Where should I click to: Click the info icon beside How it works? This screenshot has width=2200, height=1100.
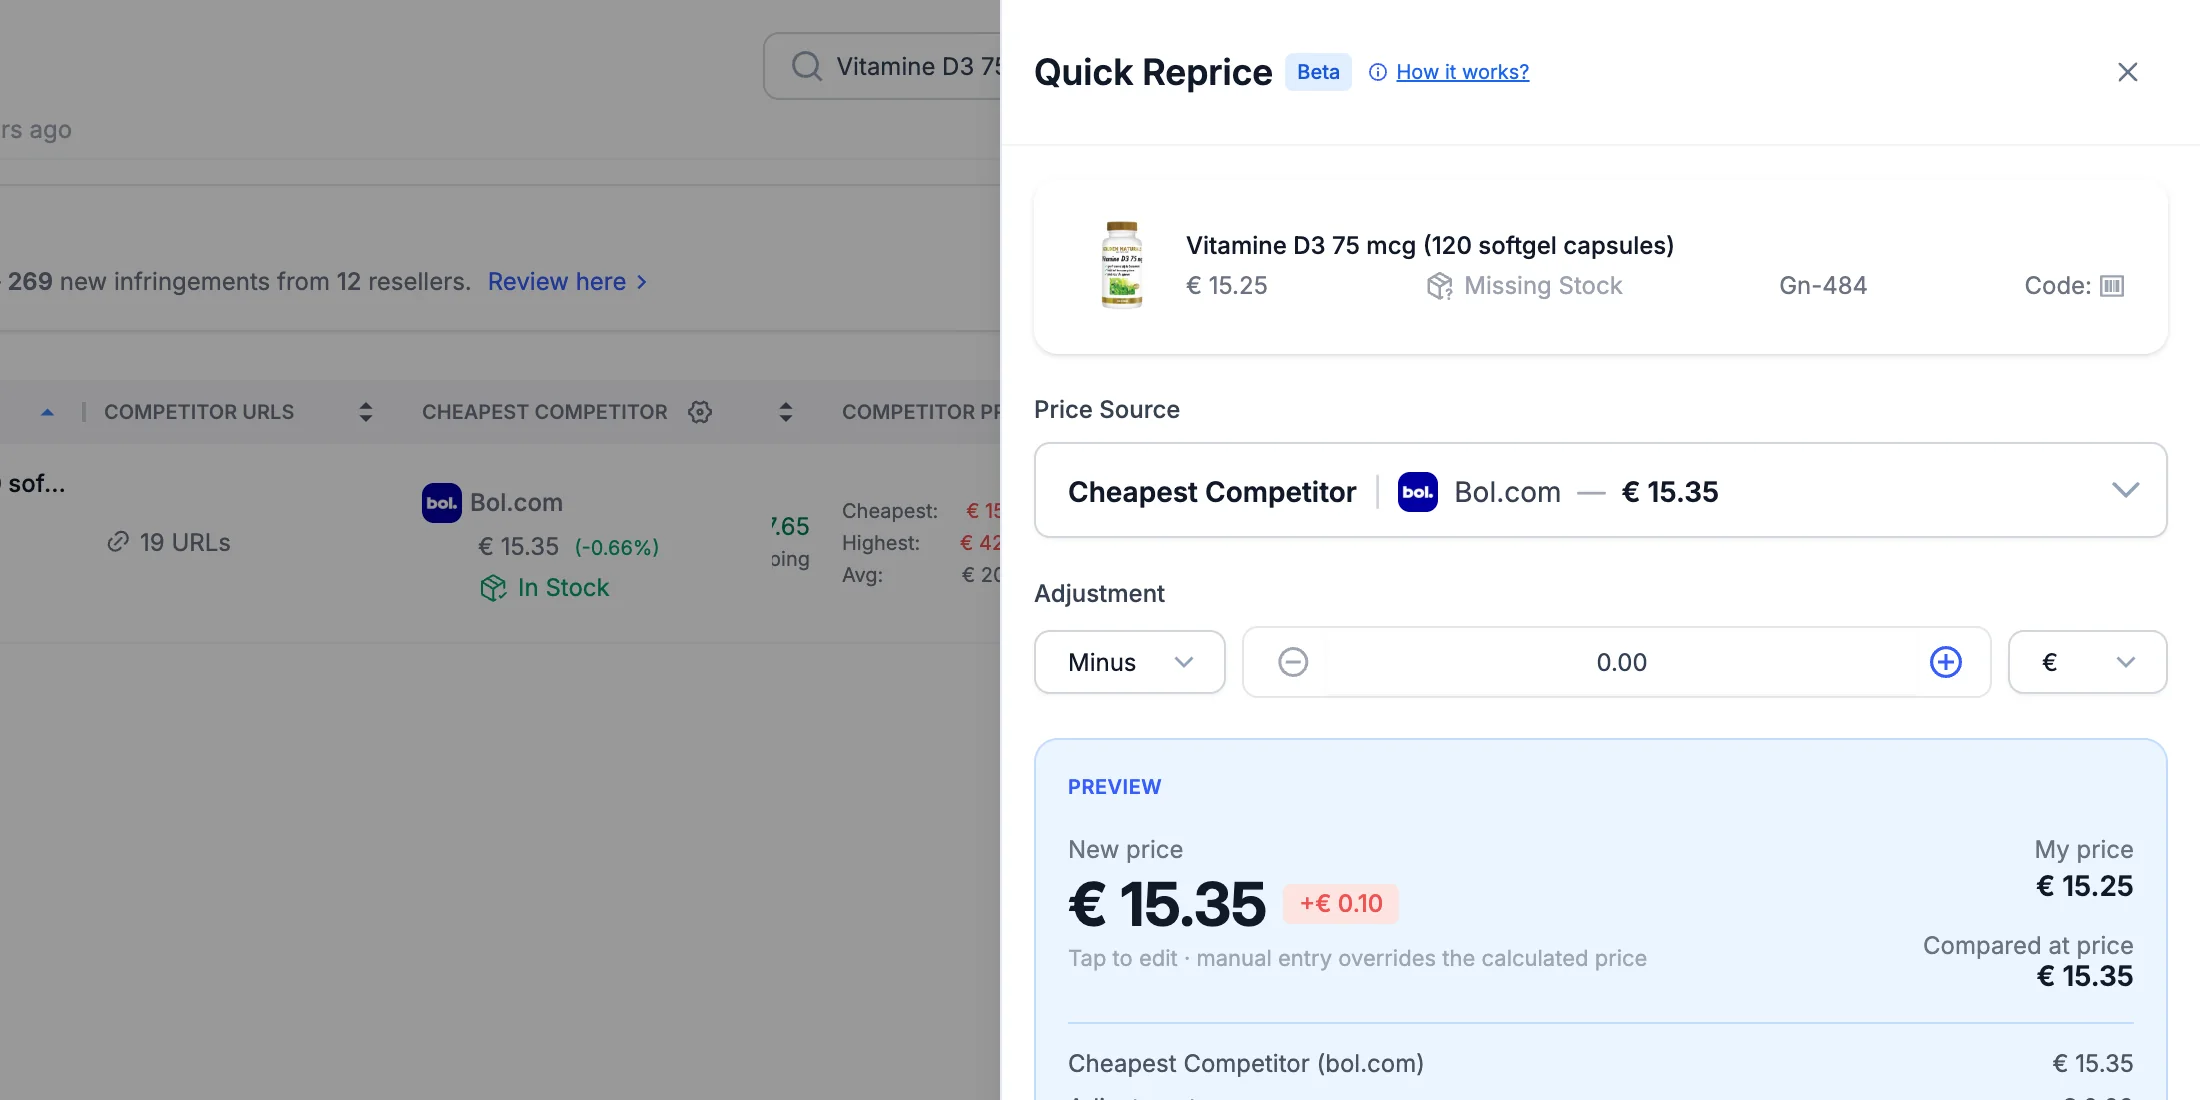(x=1378, y=72)
